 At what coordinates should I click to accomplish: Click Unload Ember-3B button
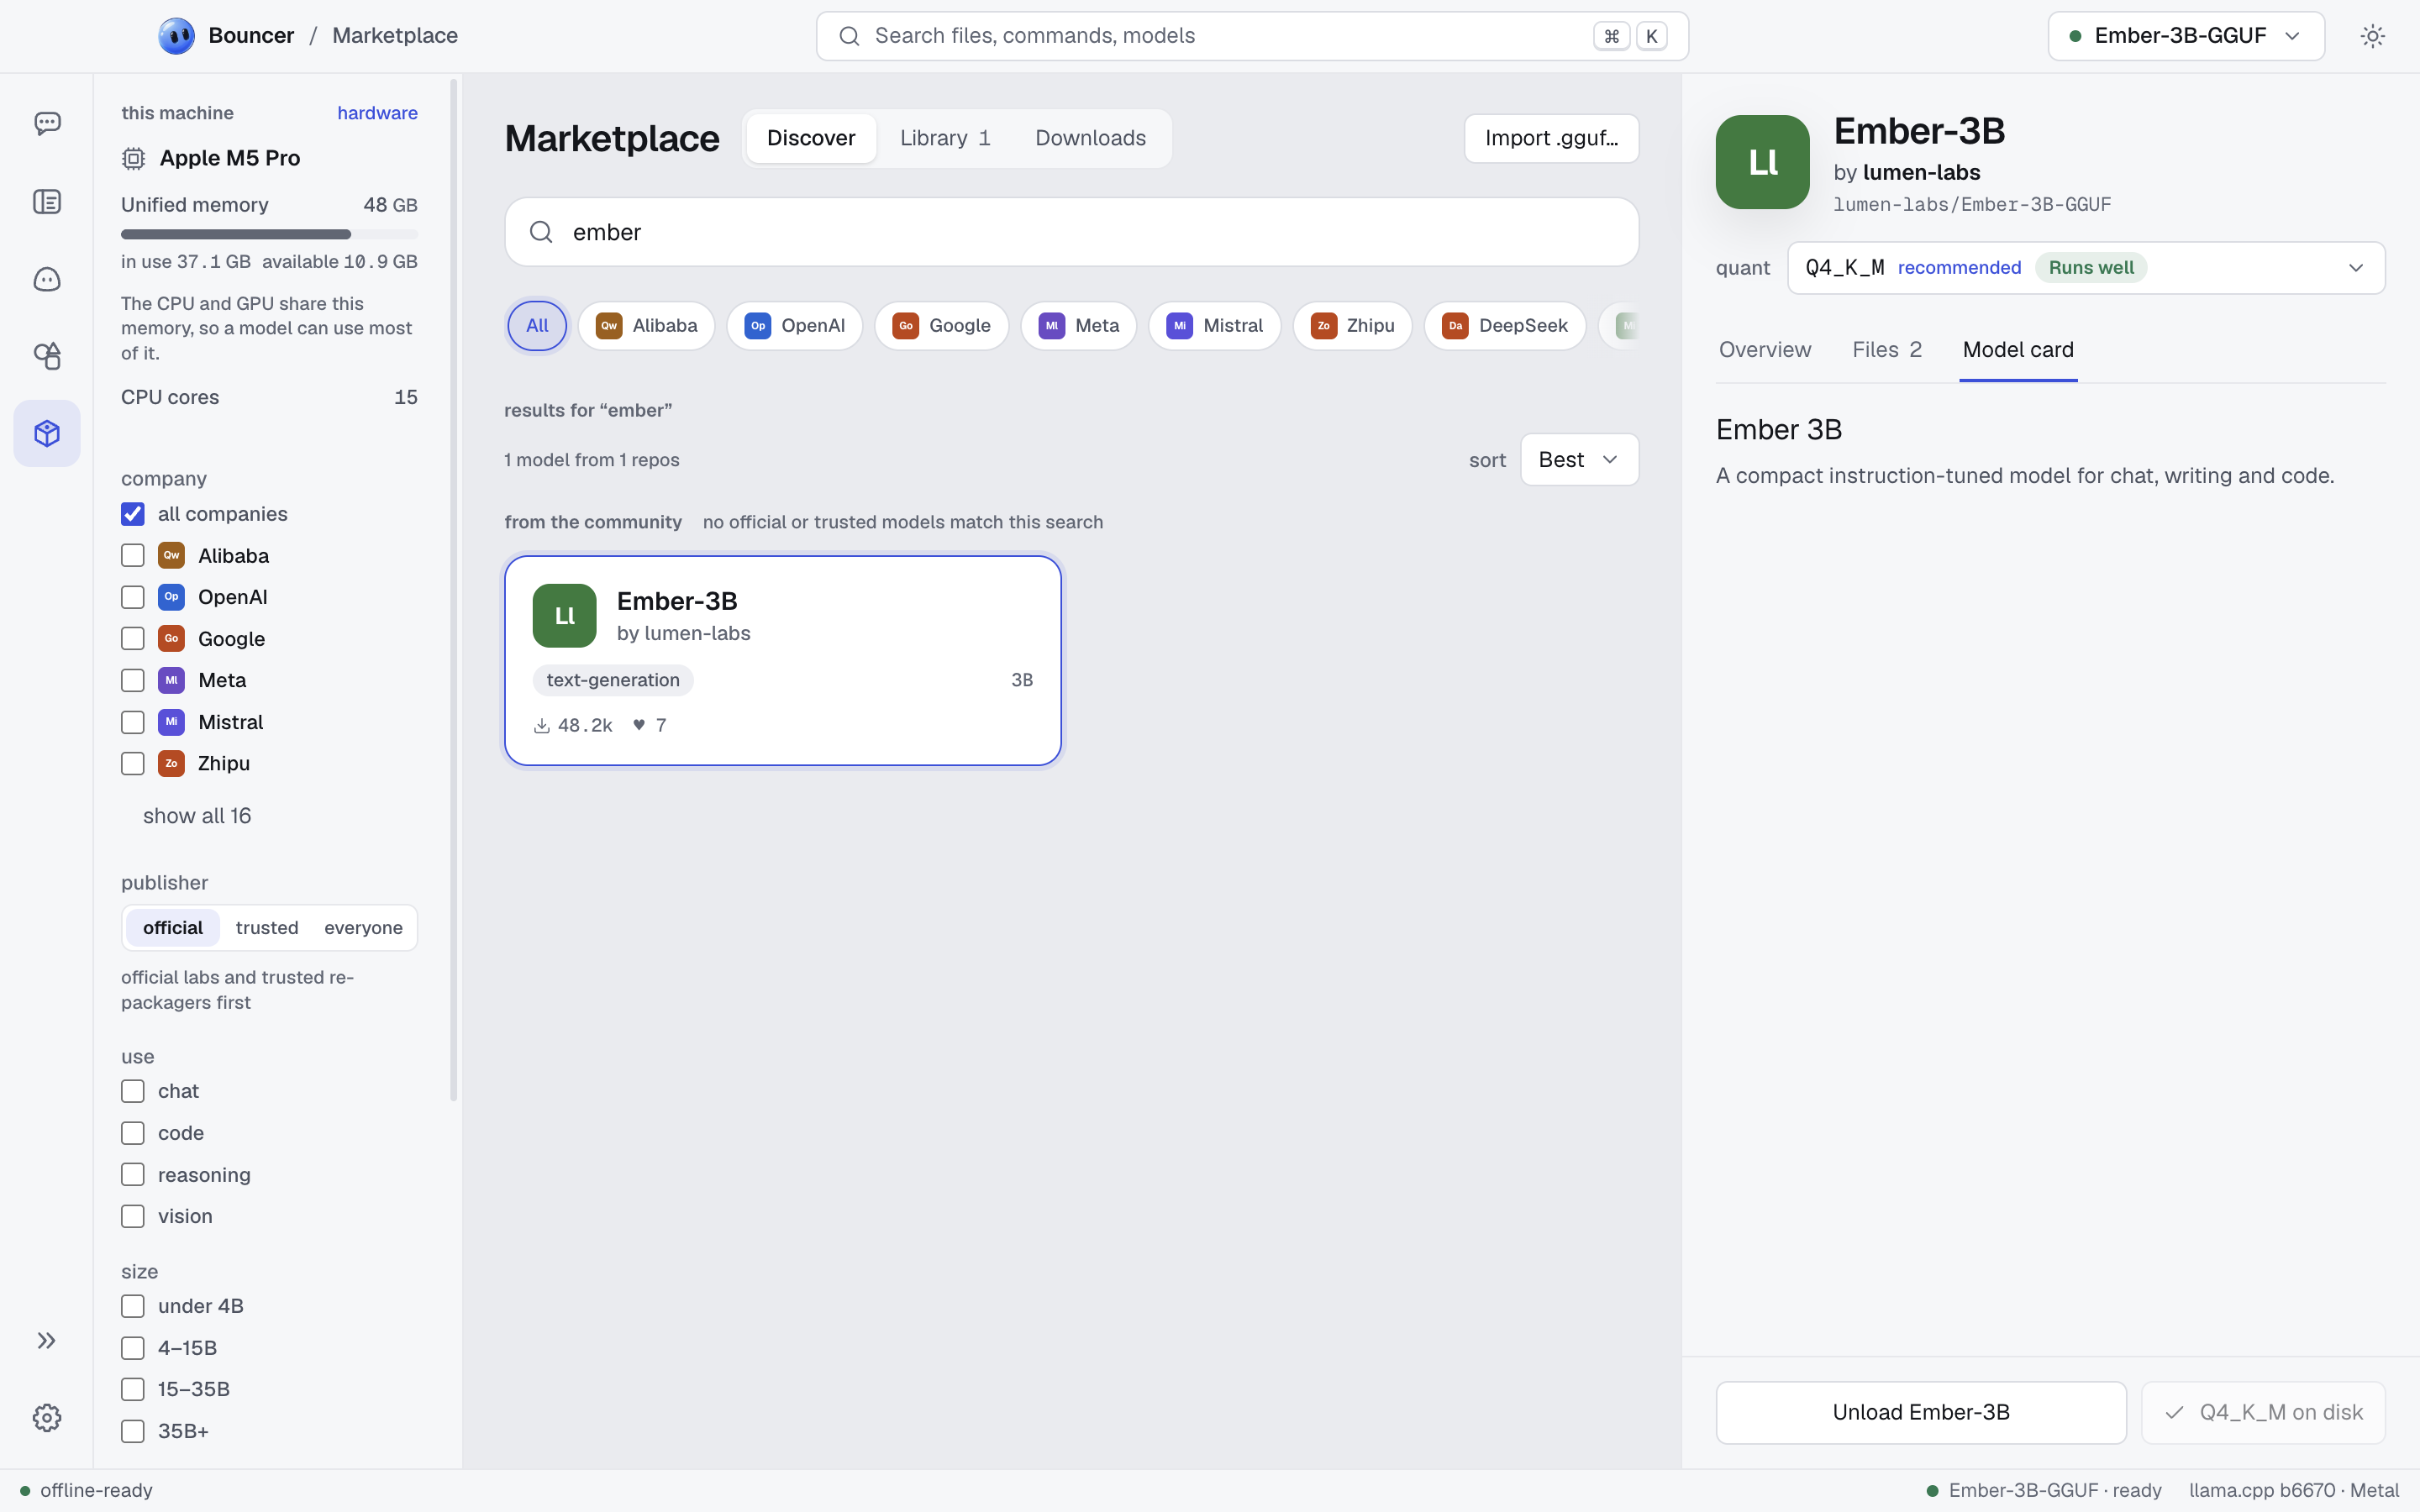pyautogui.click(x=1921, y=1412)
